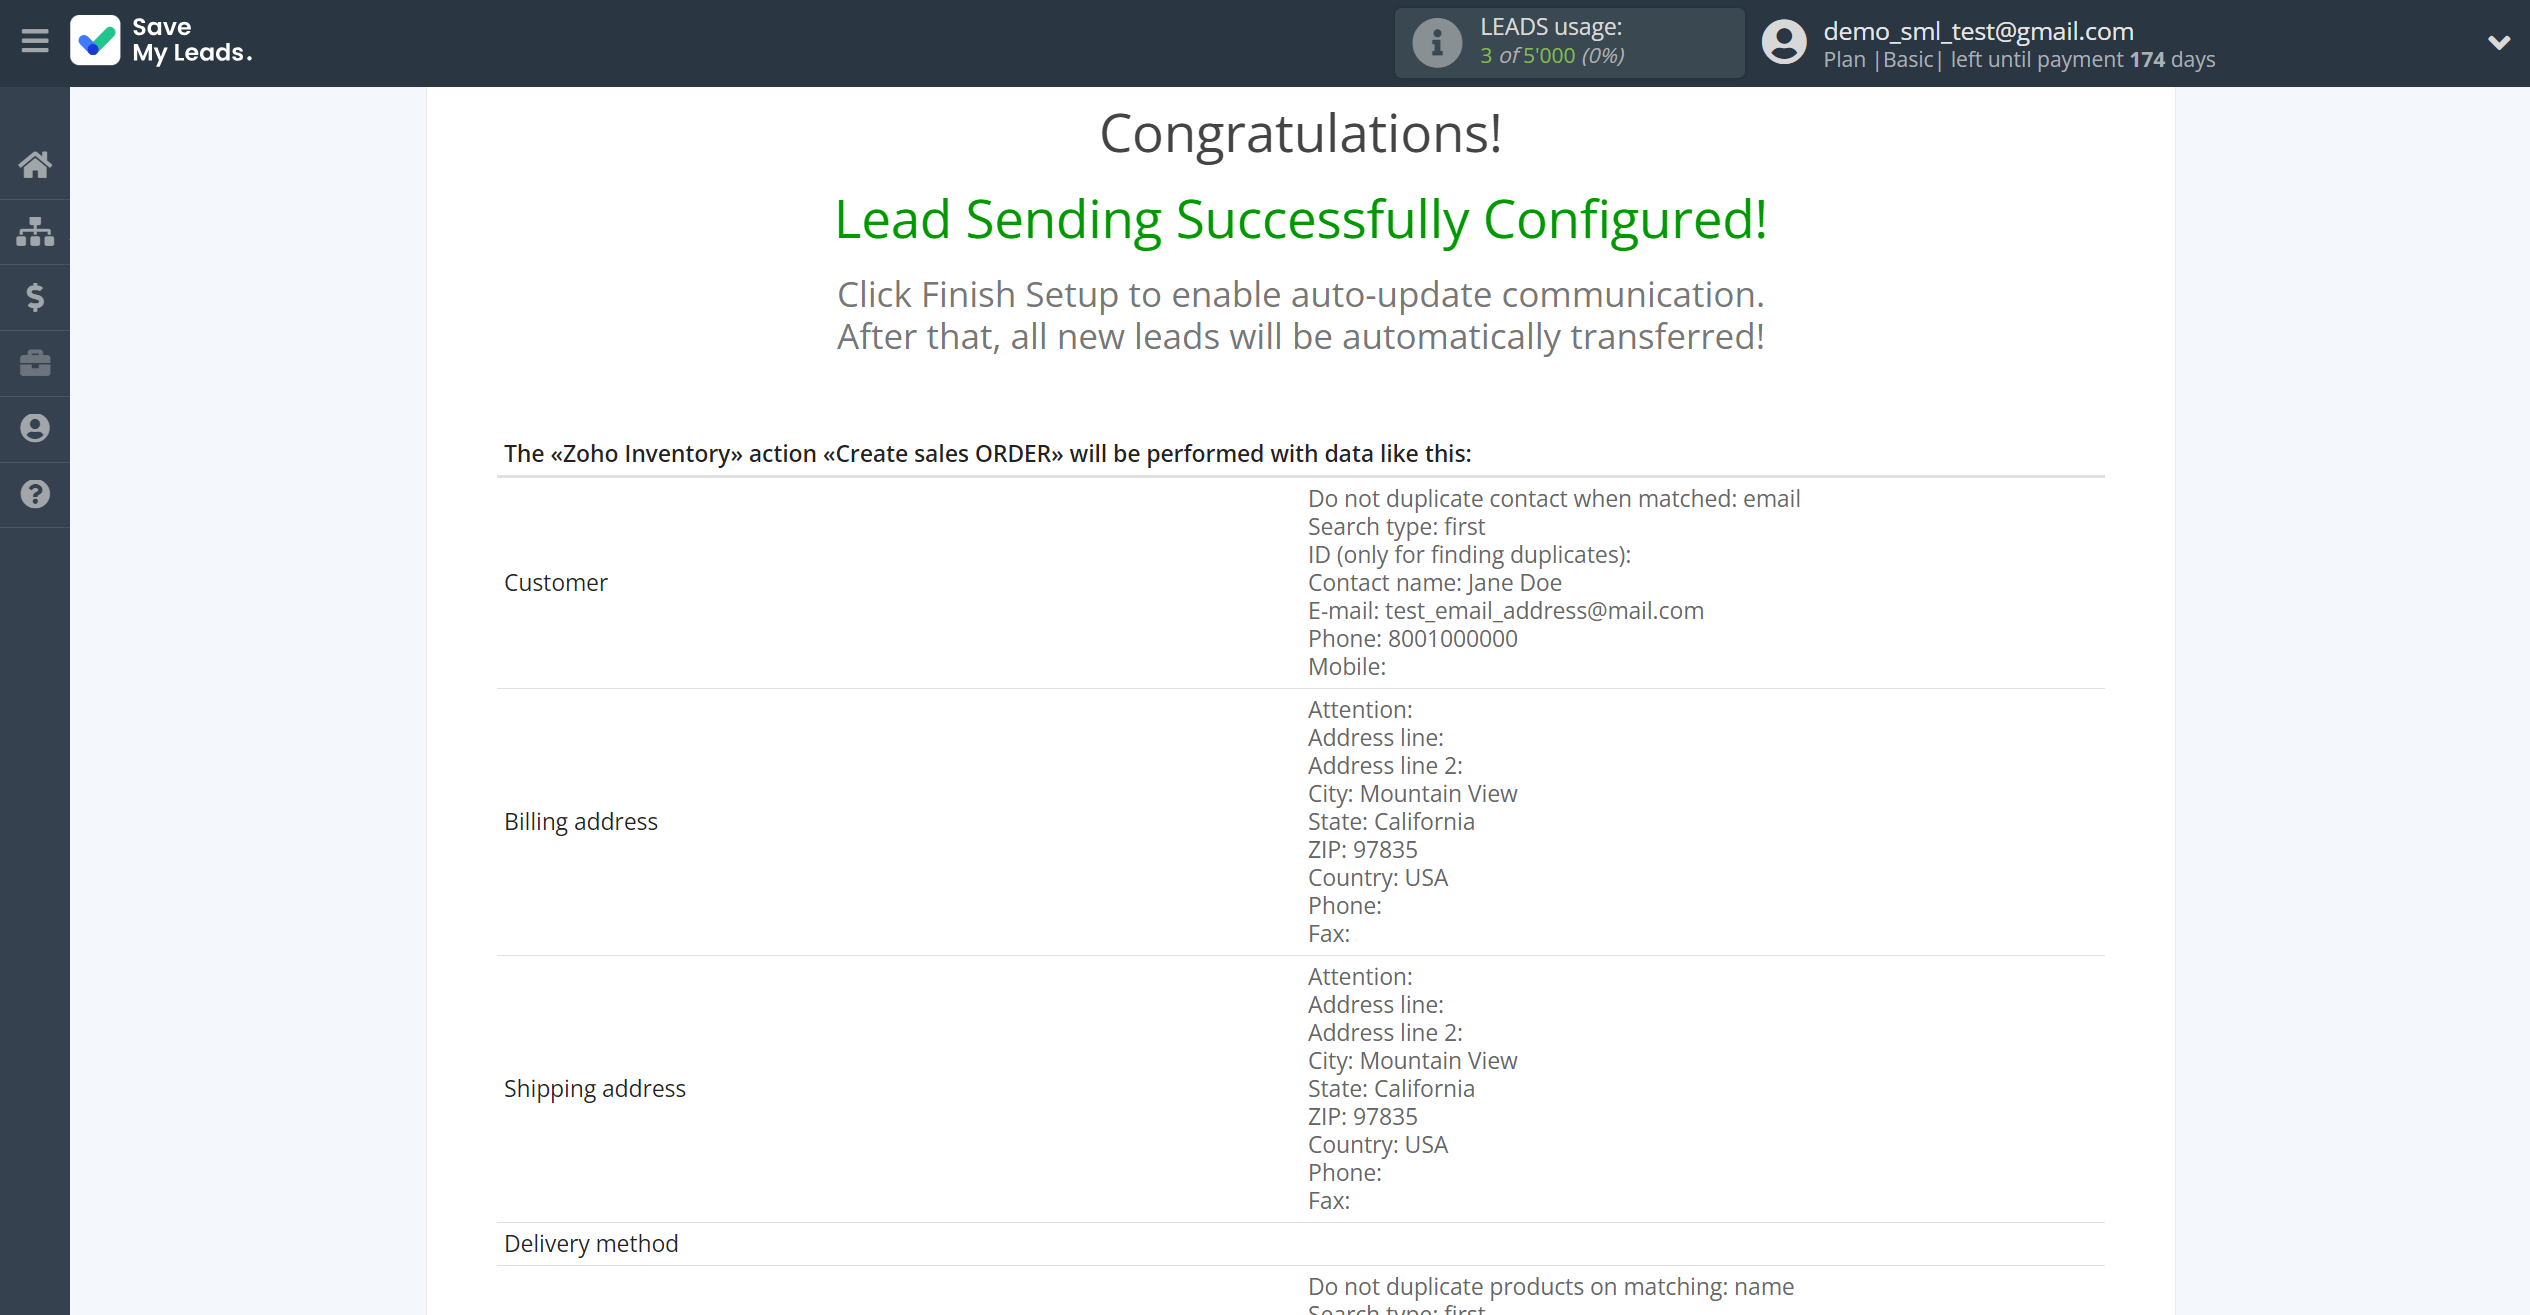The image size is (2530, 1315).
Task: Click the user/profile icon in sidebar
Action: tap(35, 428)
